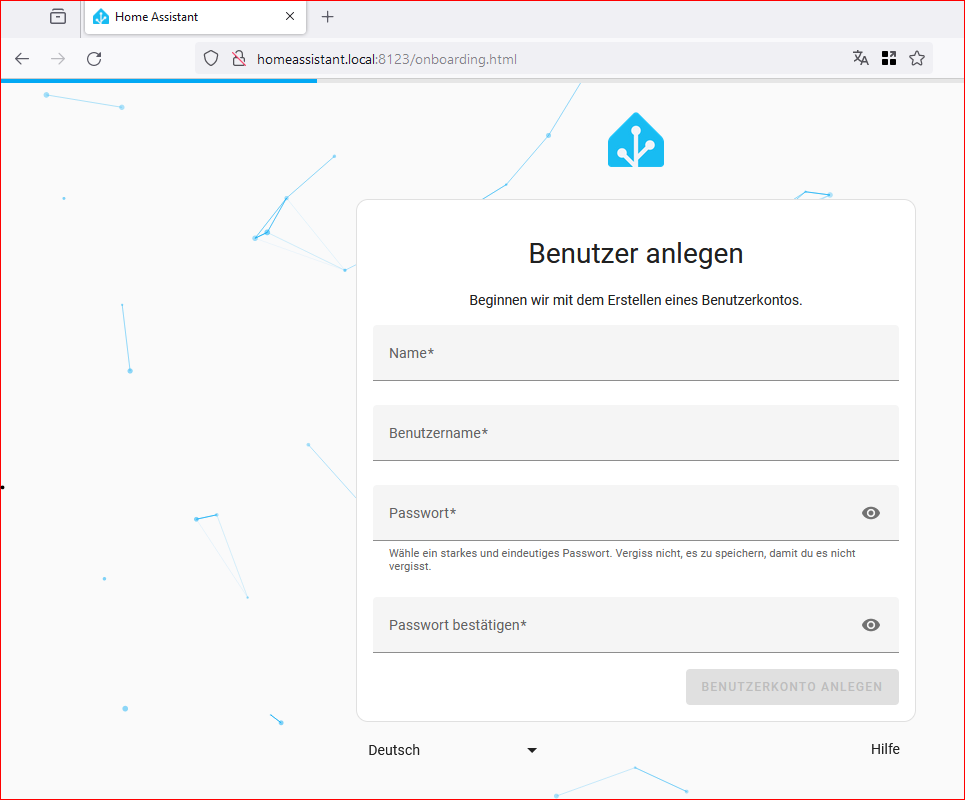The width and height of the screenshot is (965, 800).
Task: Focus the Passwort bestätigen field
Action: tap(636, 625)
